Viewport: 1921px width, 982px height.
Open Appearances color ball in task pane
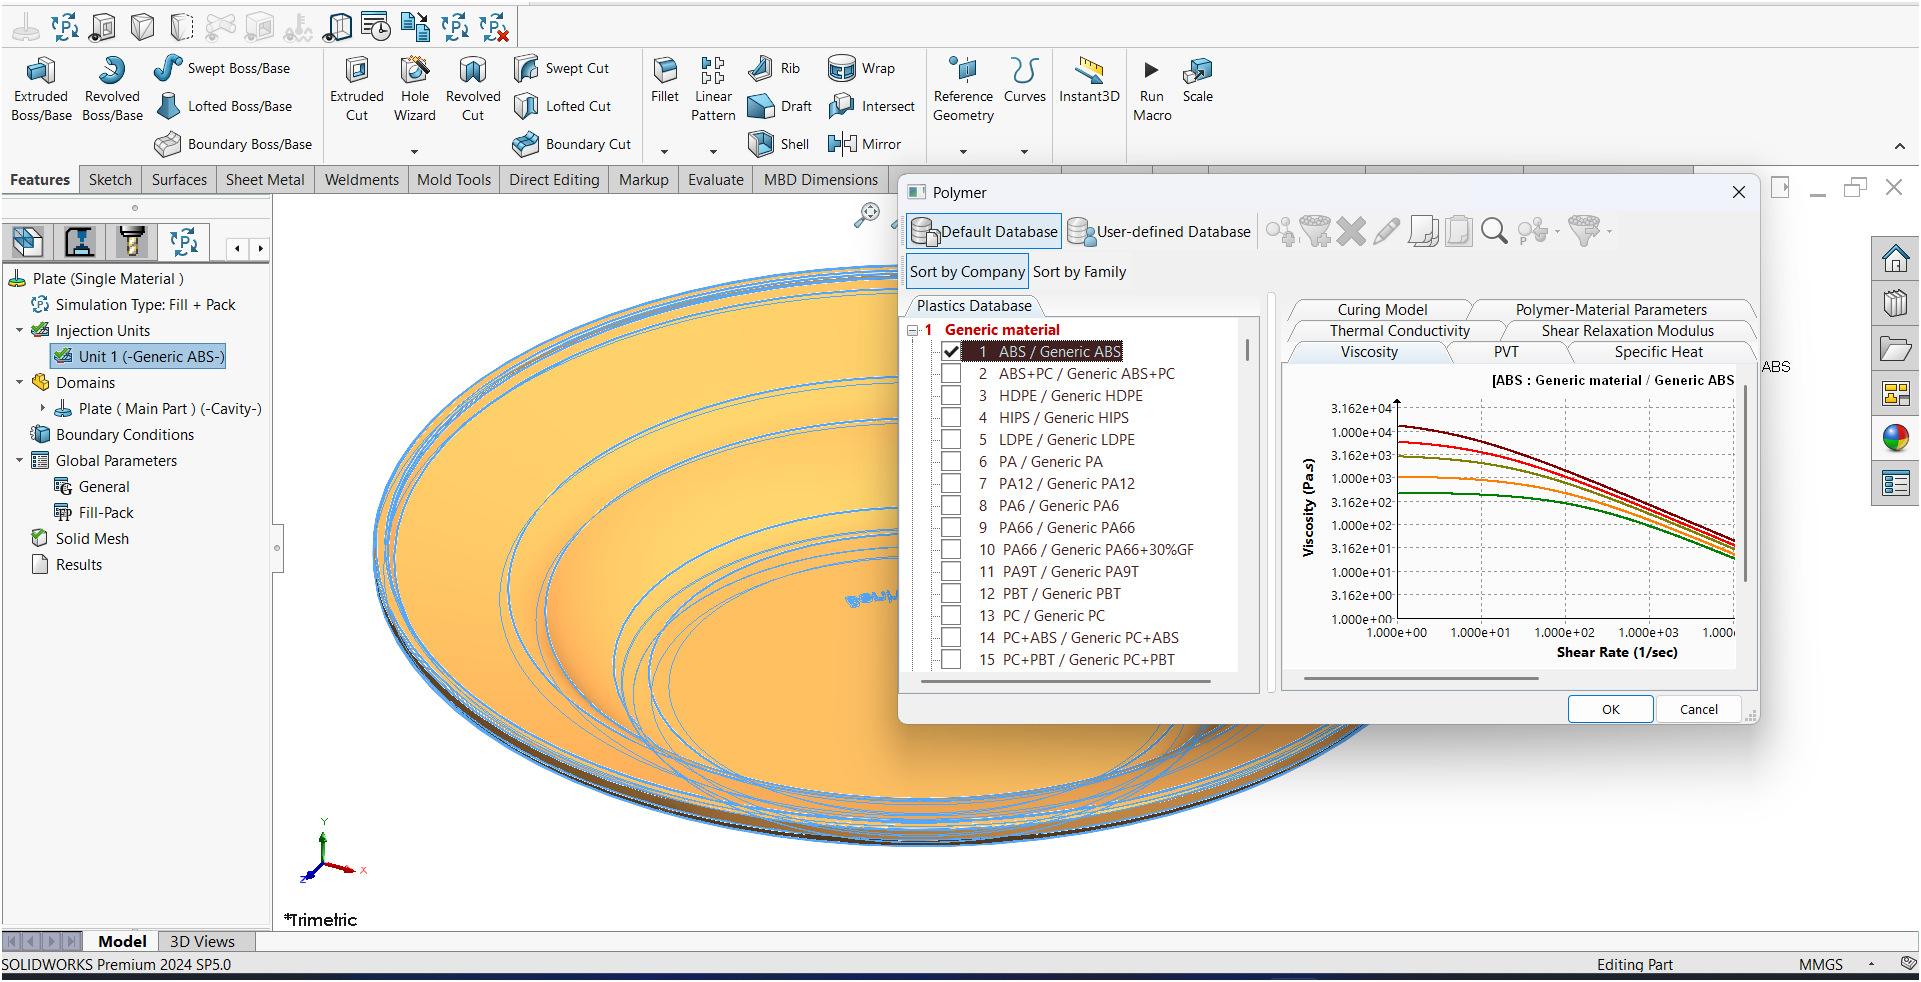click(1895, 438)
